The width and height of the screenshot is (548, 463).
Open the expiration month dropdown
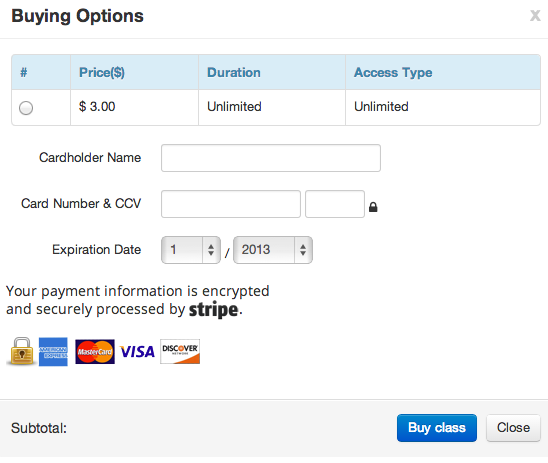click(191, 250)
